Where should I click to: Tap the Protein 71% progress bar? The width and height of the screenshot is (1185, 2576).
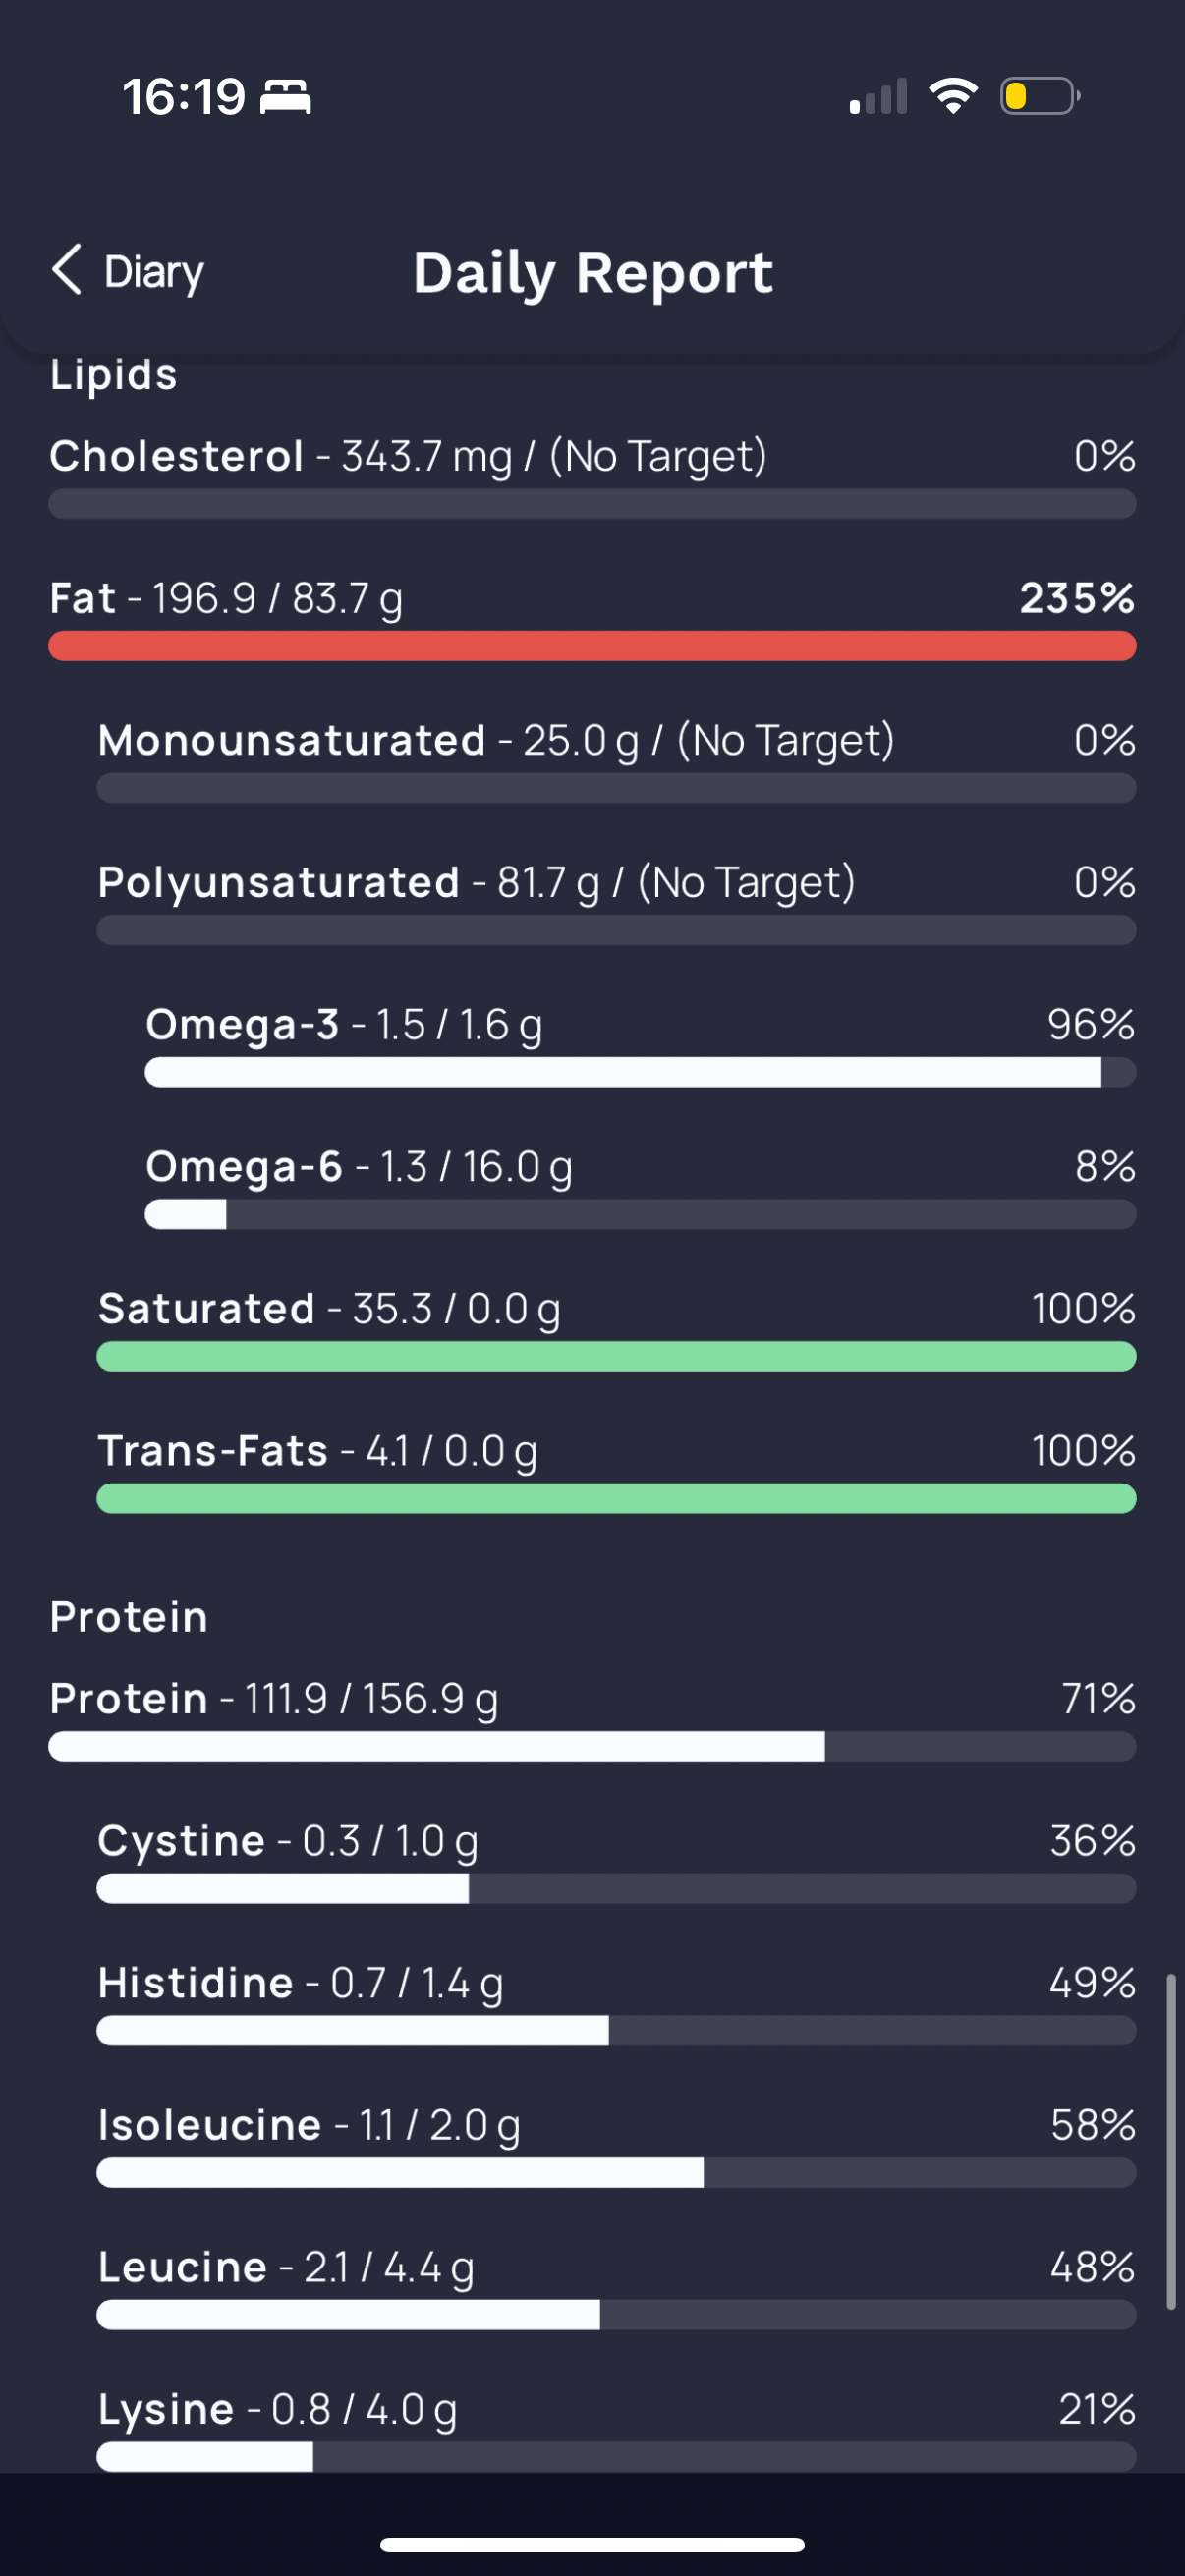tap(592, 1747)
